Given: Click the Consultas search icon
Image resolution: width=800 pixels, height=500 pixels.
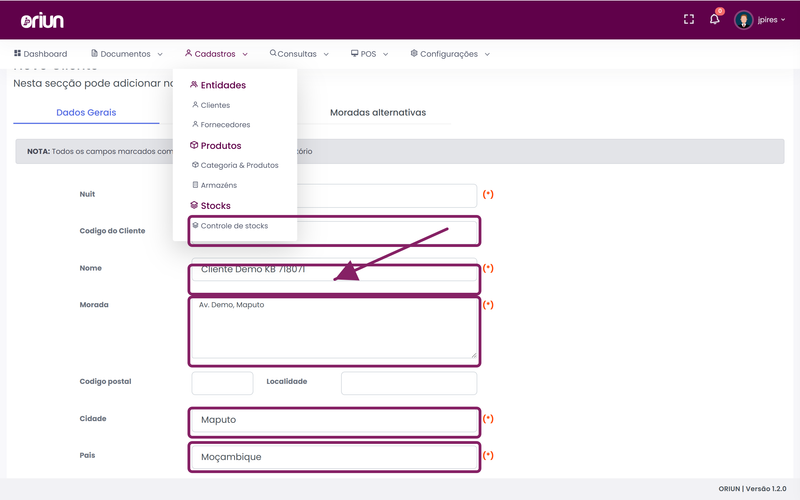Looking at the screenshot, I should point(273,53).
